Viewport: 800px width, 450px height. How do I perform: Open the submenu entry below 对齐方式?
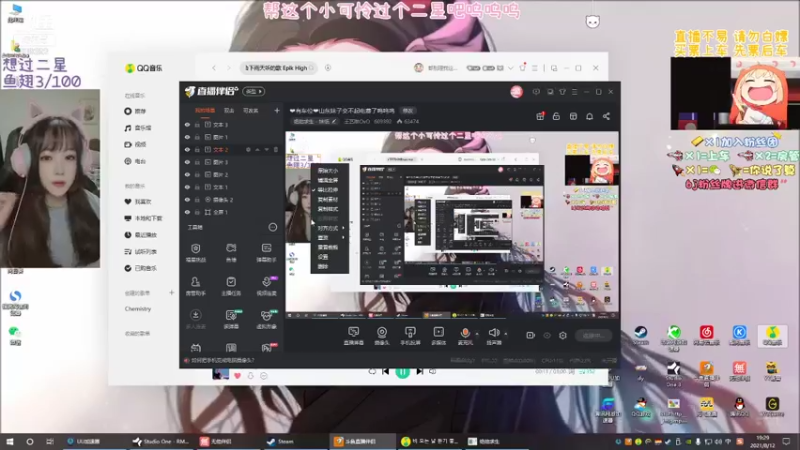point(330,238)
